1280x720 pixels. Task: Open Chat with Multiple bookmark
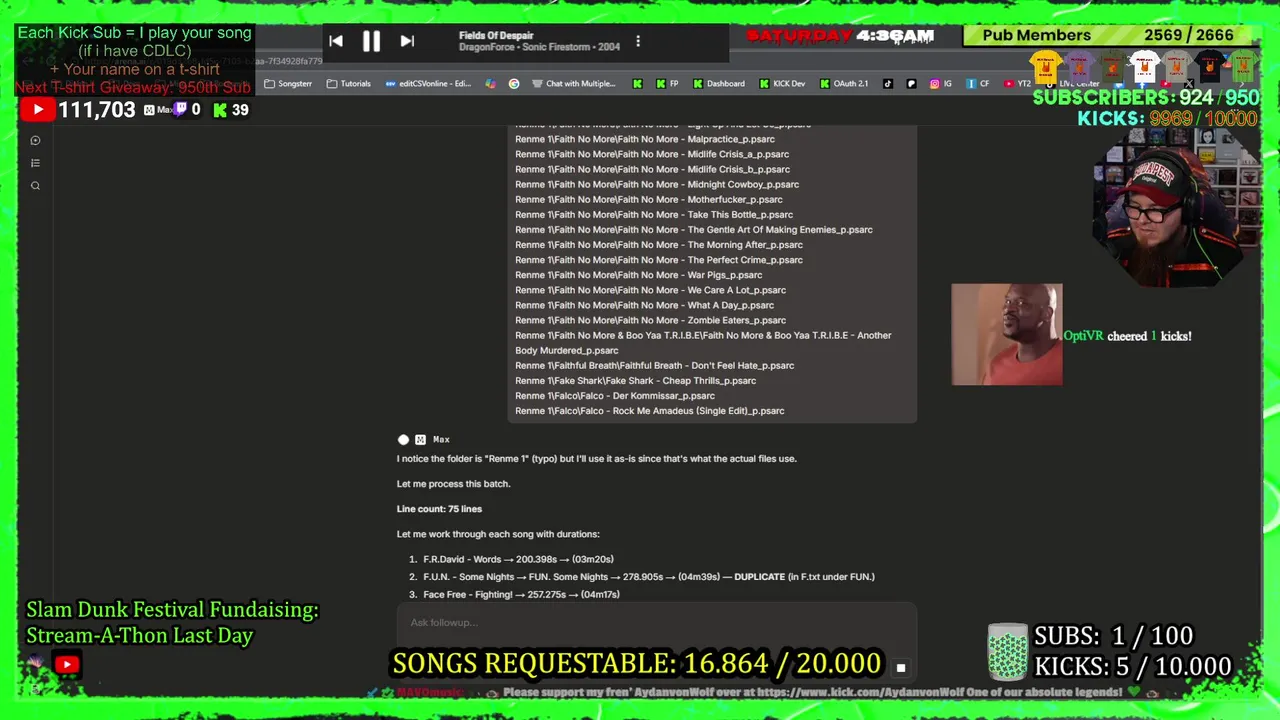click(x=574, y=84)
